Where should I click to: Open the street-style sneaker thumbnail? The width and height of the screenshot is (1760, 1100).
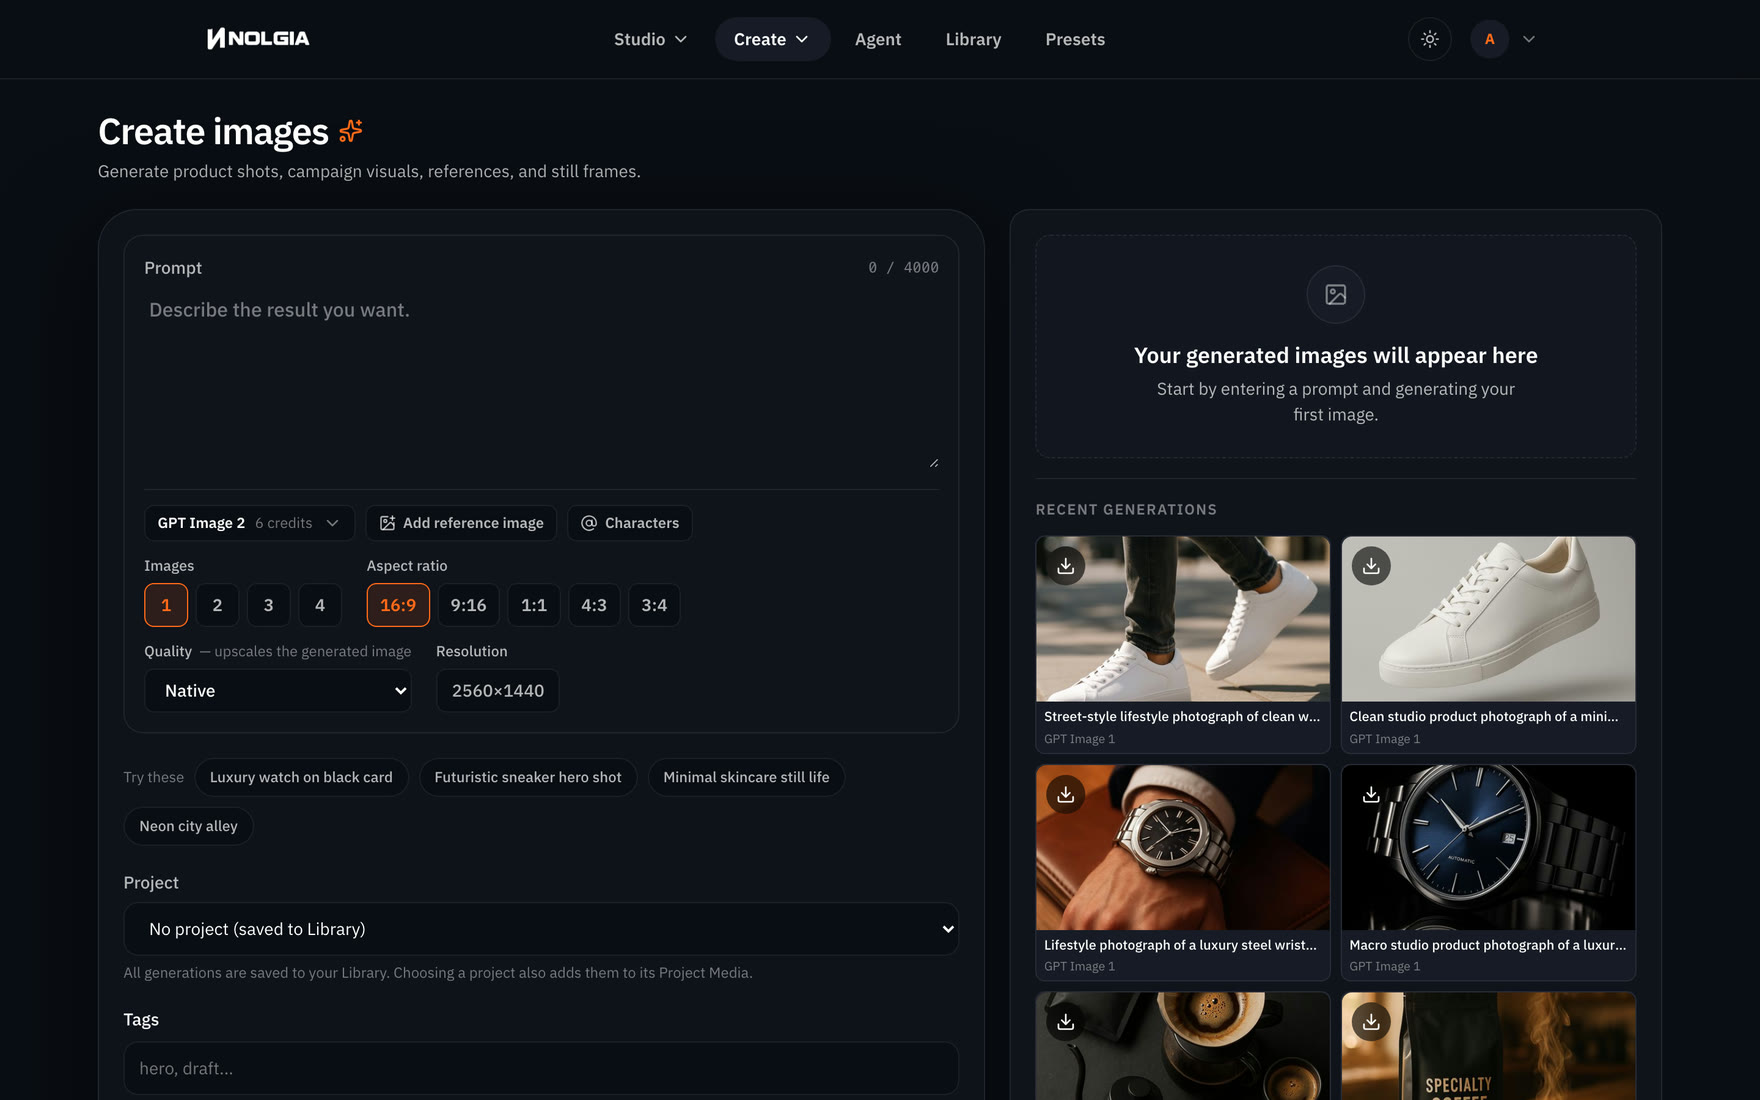[1183, 619]
